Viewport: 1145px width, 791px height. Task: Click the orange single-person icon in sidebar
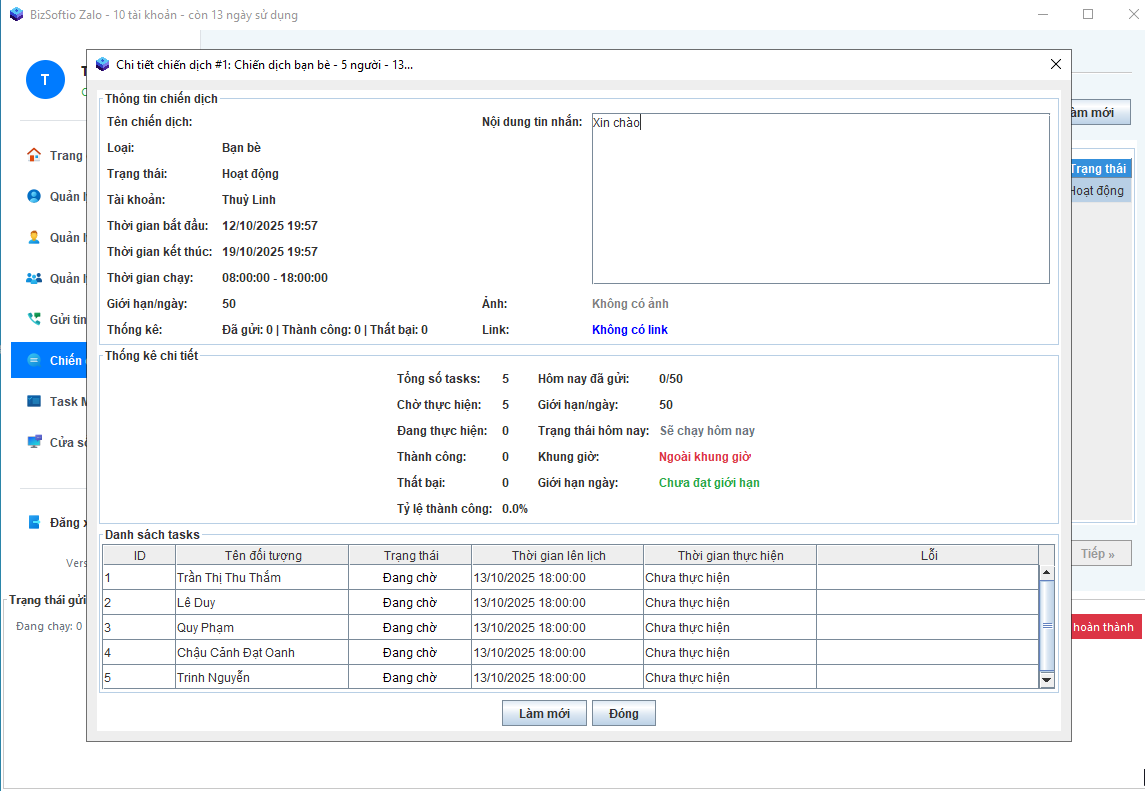(x=34, y=237)
